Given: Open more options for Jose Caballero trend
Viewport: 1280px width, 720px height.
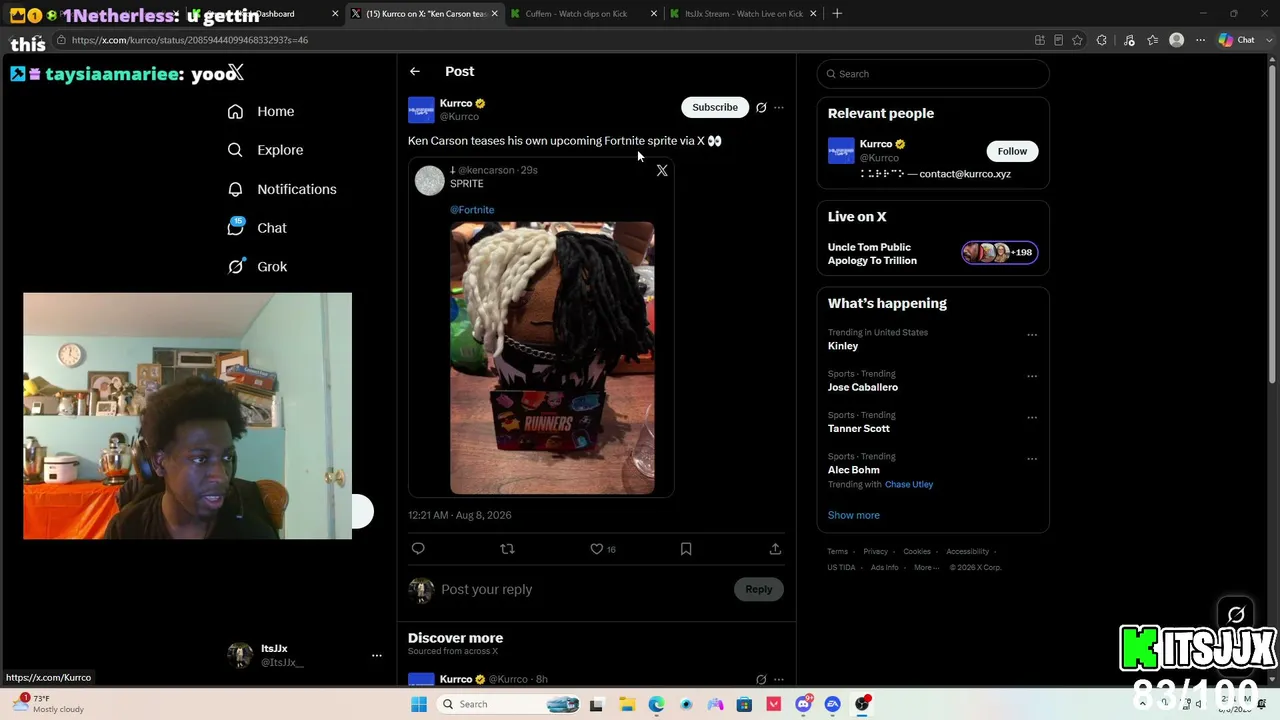Looking at the screenshot, I should (1032, 376).
